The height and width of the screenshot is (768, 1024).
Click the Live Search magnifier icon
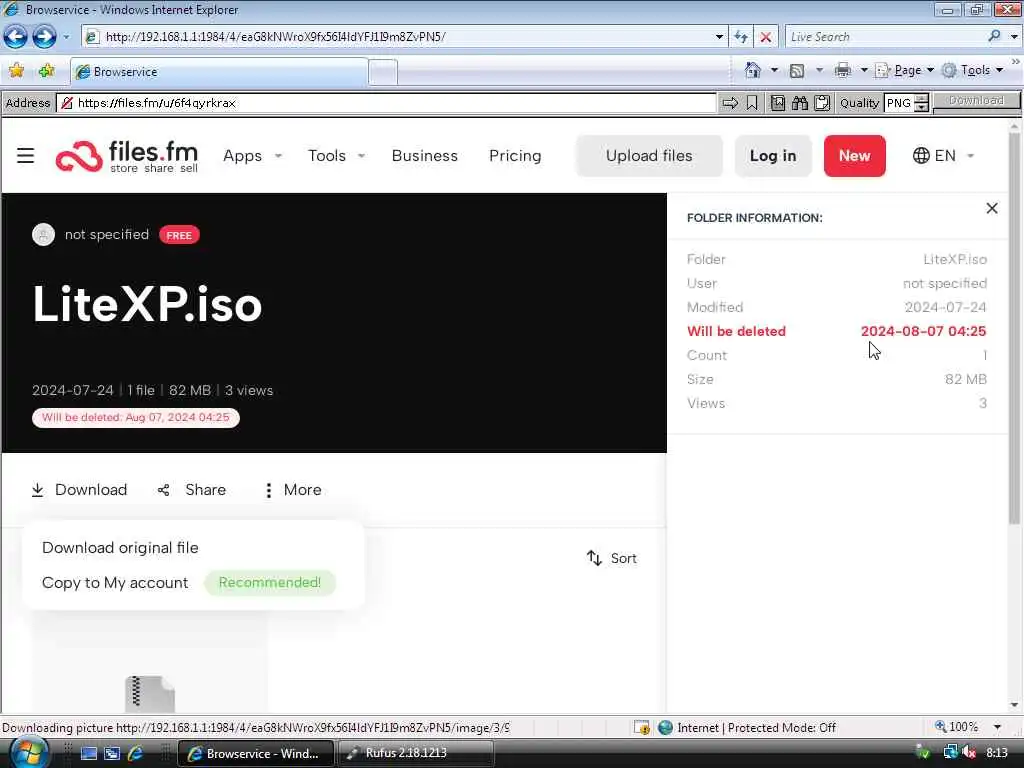click(x=994, y=37)
